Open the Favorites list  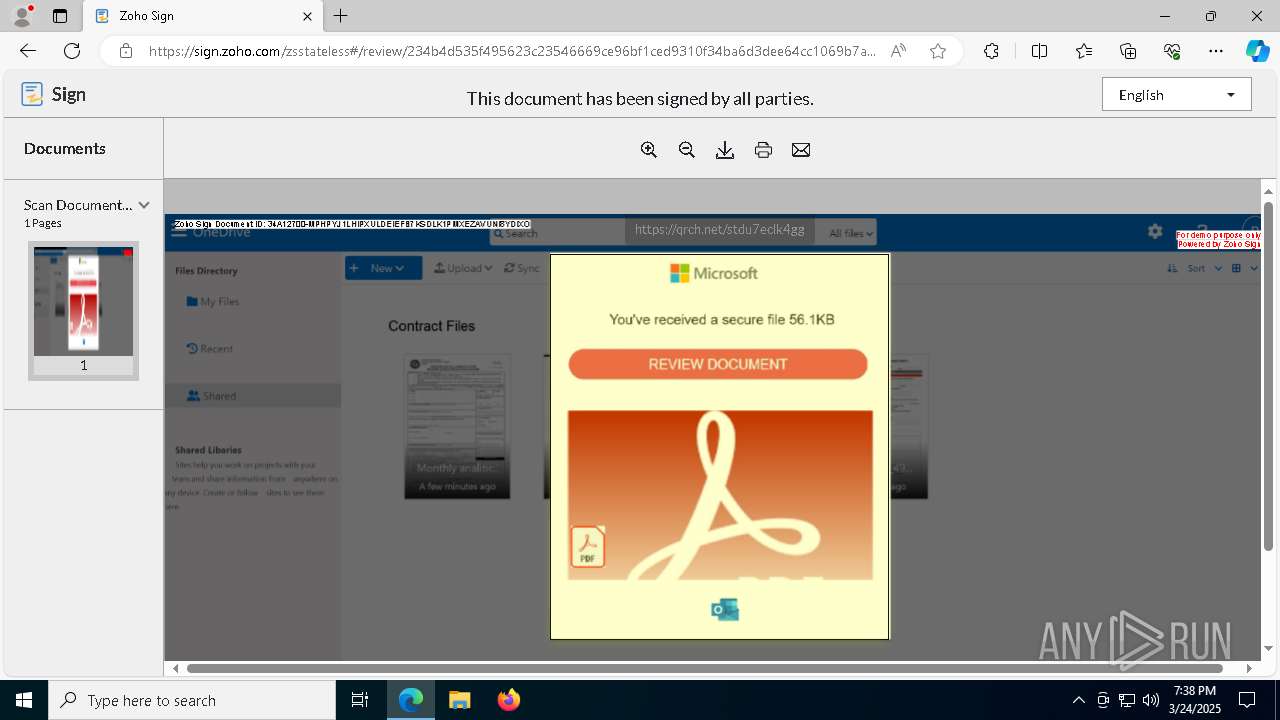point(1084,51)
